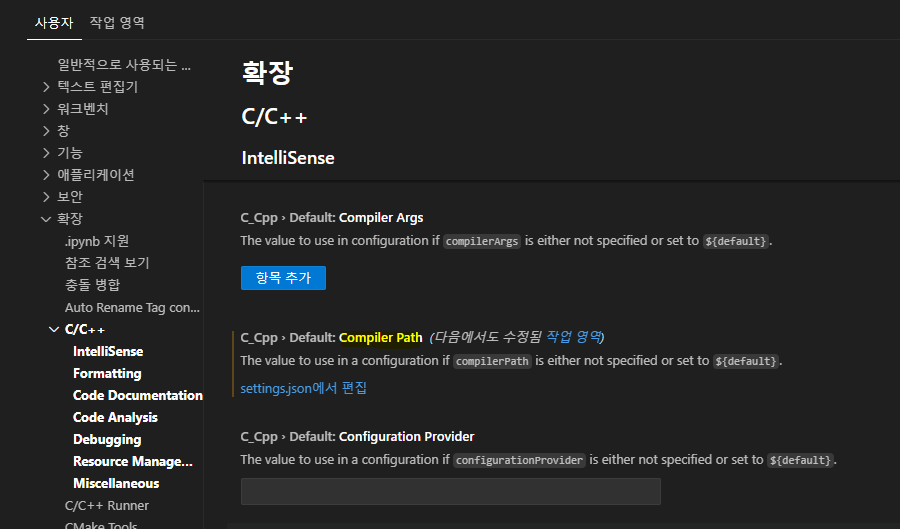This screenshot has height=529, width=900.
Task: Expand the 텍스트 편집기 tree chevron
Action: pyautogui.click(x=46, y=87)
